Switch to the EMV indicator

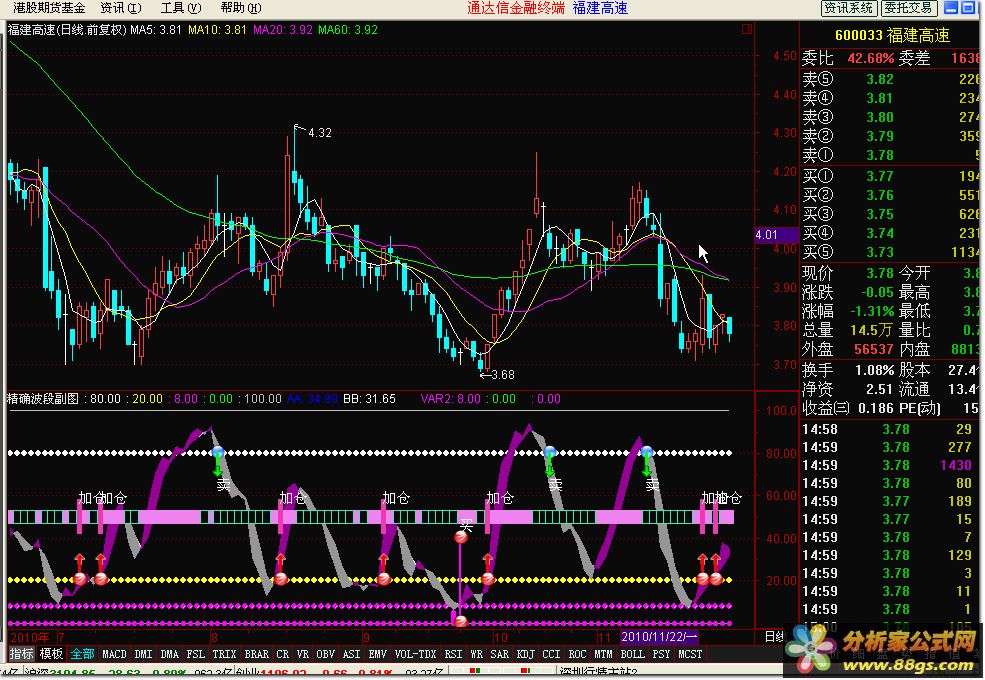378,654
